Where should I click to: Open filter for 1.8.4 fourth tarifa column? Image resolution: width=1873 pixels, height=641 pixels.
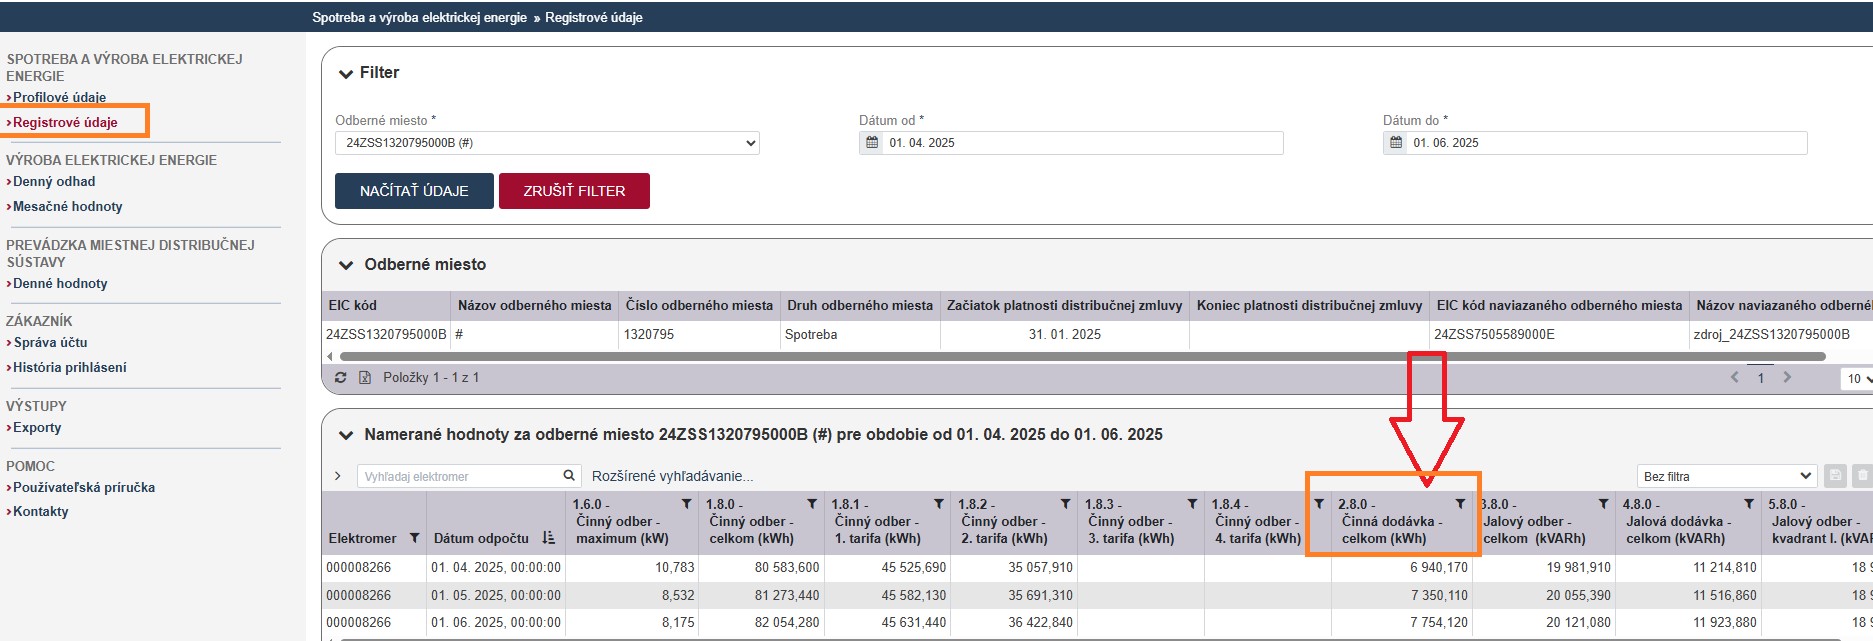click(x=1319, y=504)
